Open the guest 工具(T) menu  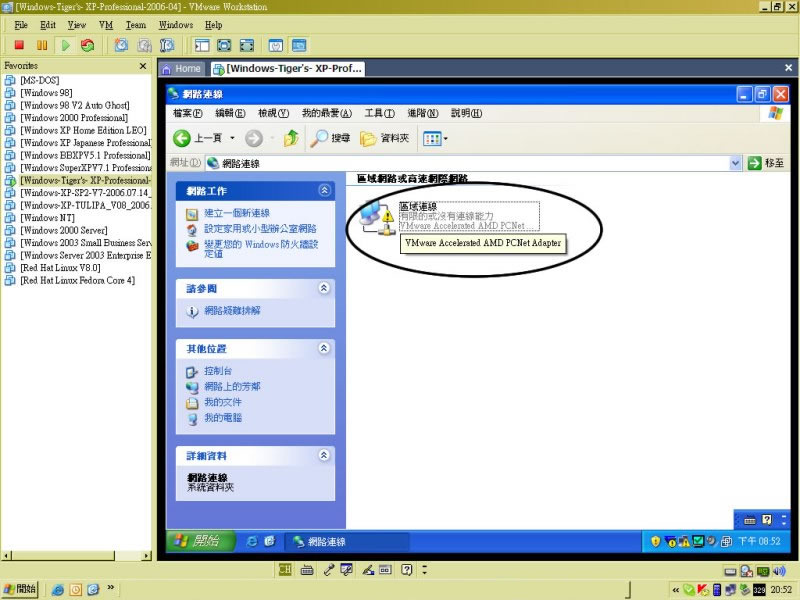[x=380, y=113]
